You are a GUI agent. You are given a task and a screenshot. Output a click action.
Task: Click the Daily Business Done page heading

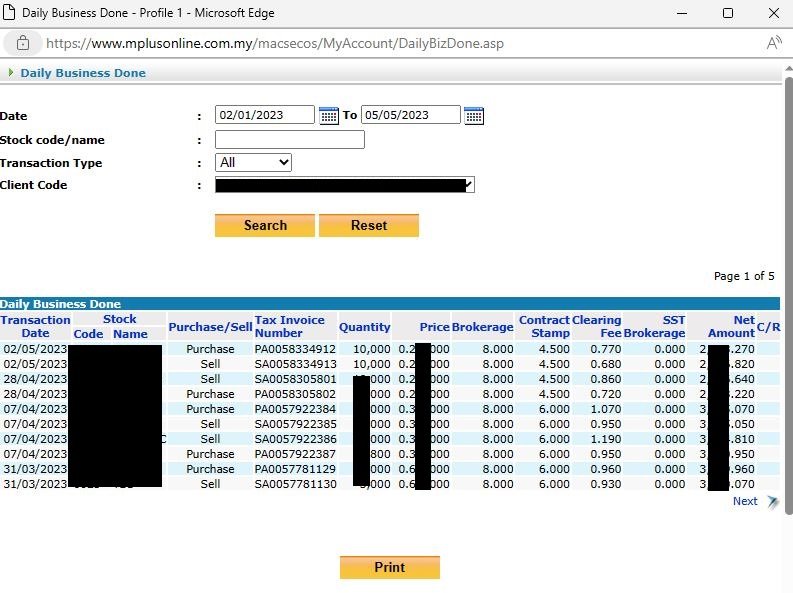(x=83, y=73)
